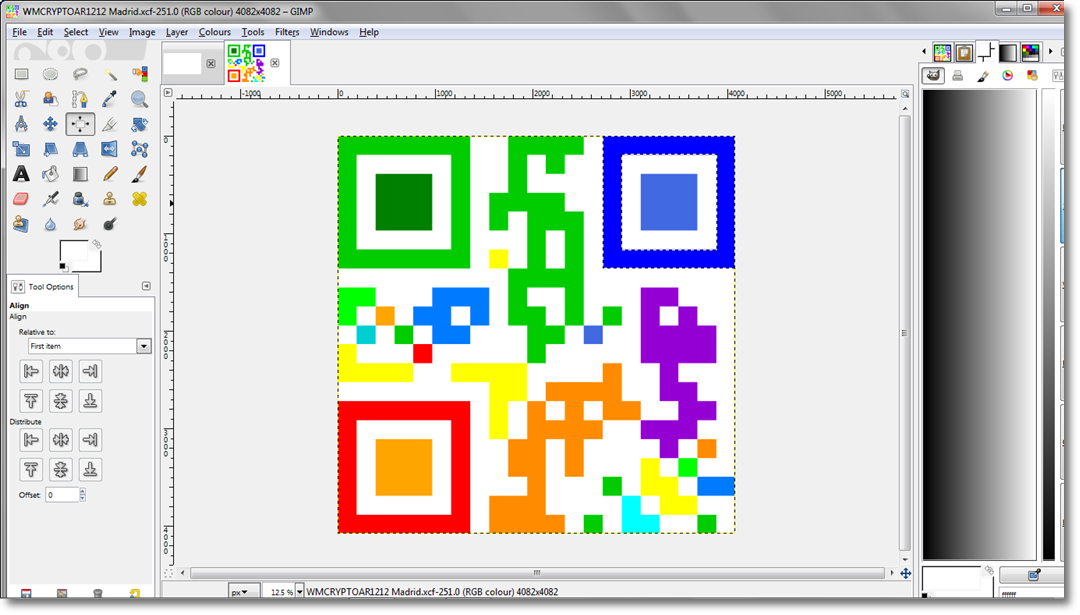Image resolution: width=1080 pixels, height=615 pixels.
Task: Align to horizontal centre in Align section
Action: click(x=61, y=371)
